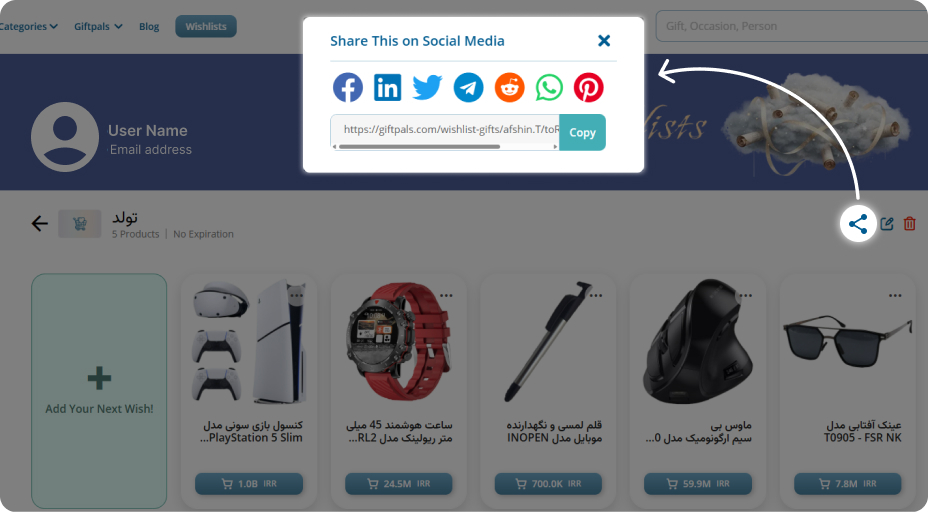The height and width of the screenshot is (512, 928).
Task: Close the share dialog
Action: point(604,40)
